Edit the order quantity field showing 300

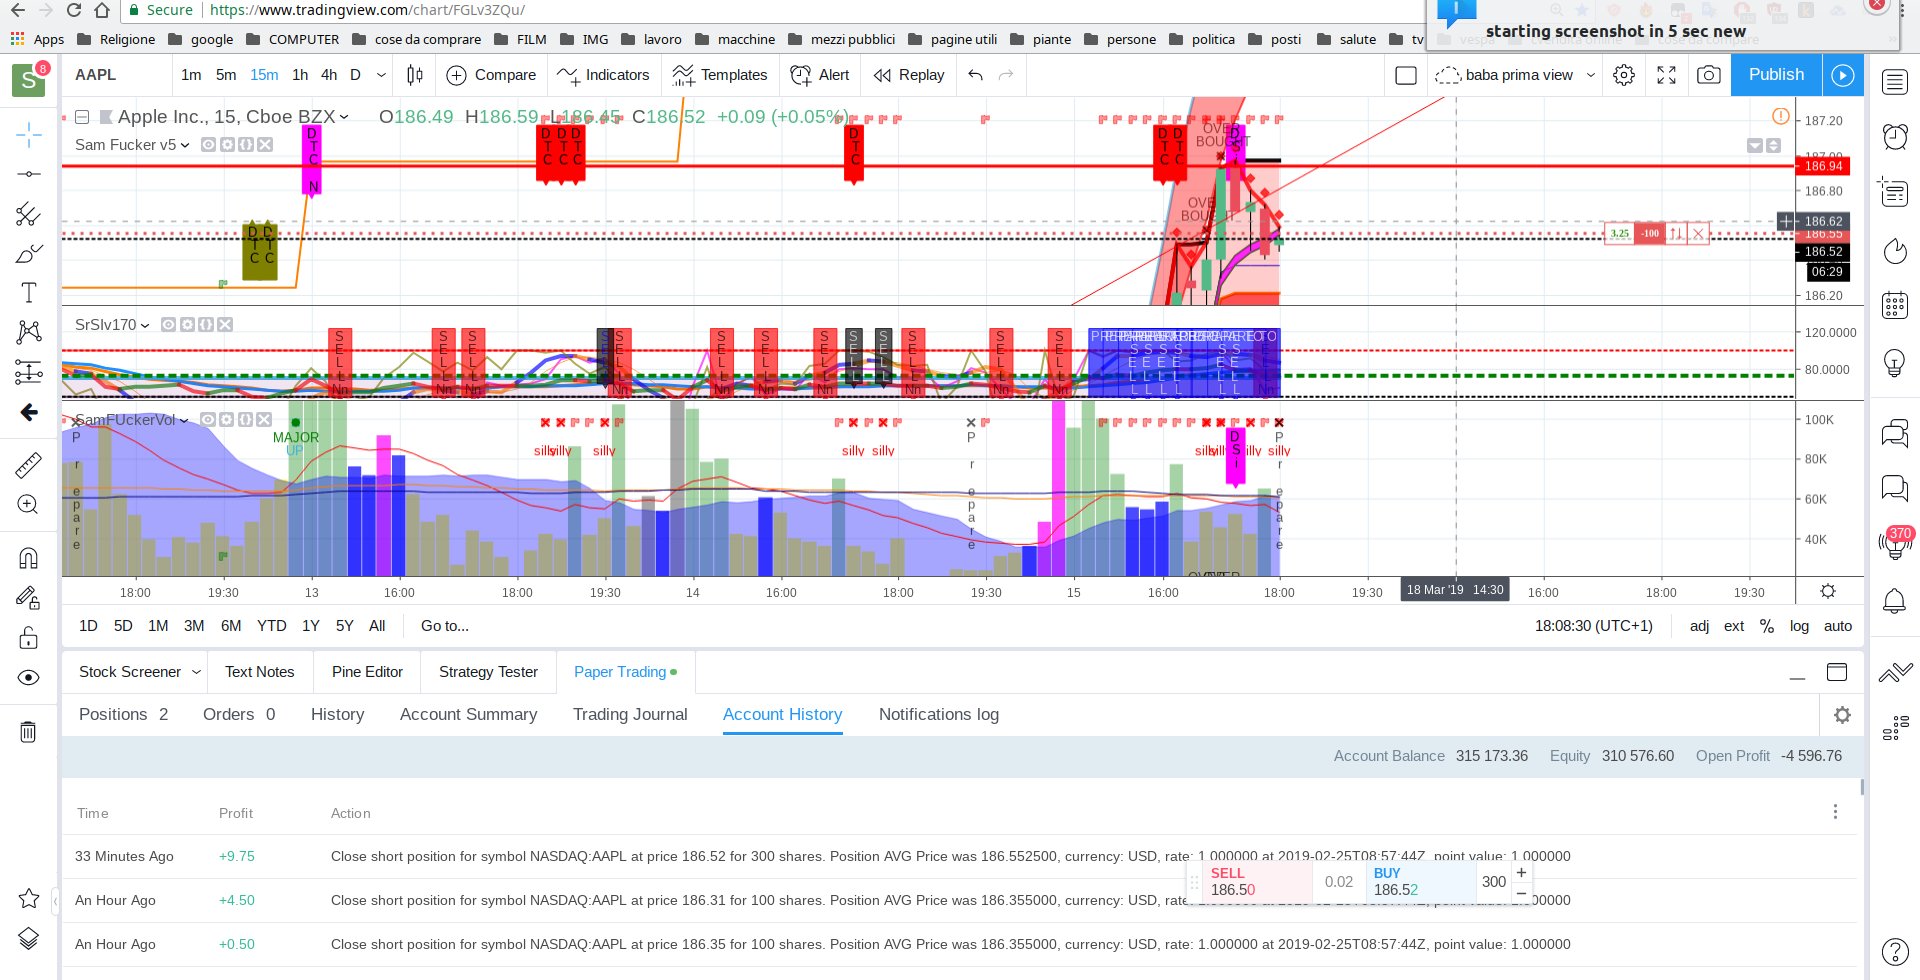[1494, 882]
